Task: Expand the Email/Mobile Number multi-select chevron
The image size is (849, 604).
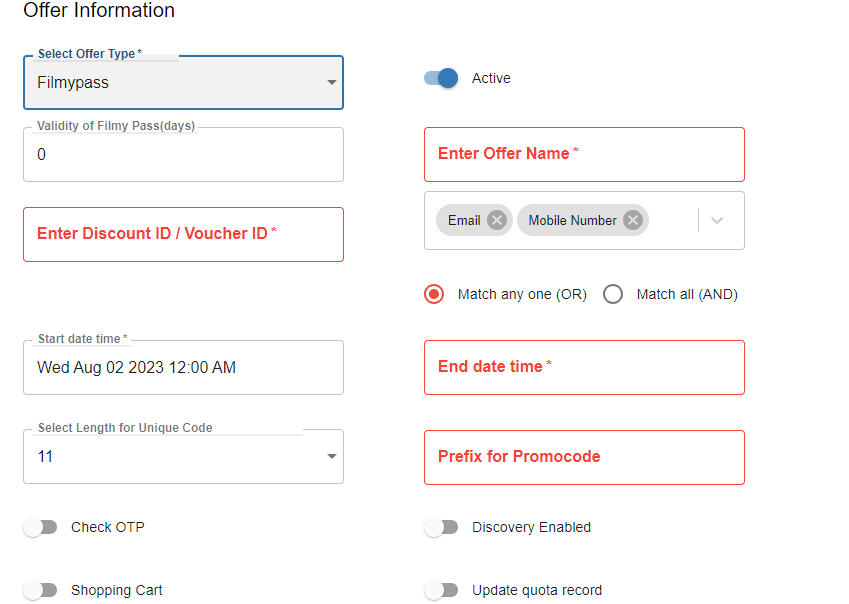Action: 717,220
